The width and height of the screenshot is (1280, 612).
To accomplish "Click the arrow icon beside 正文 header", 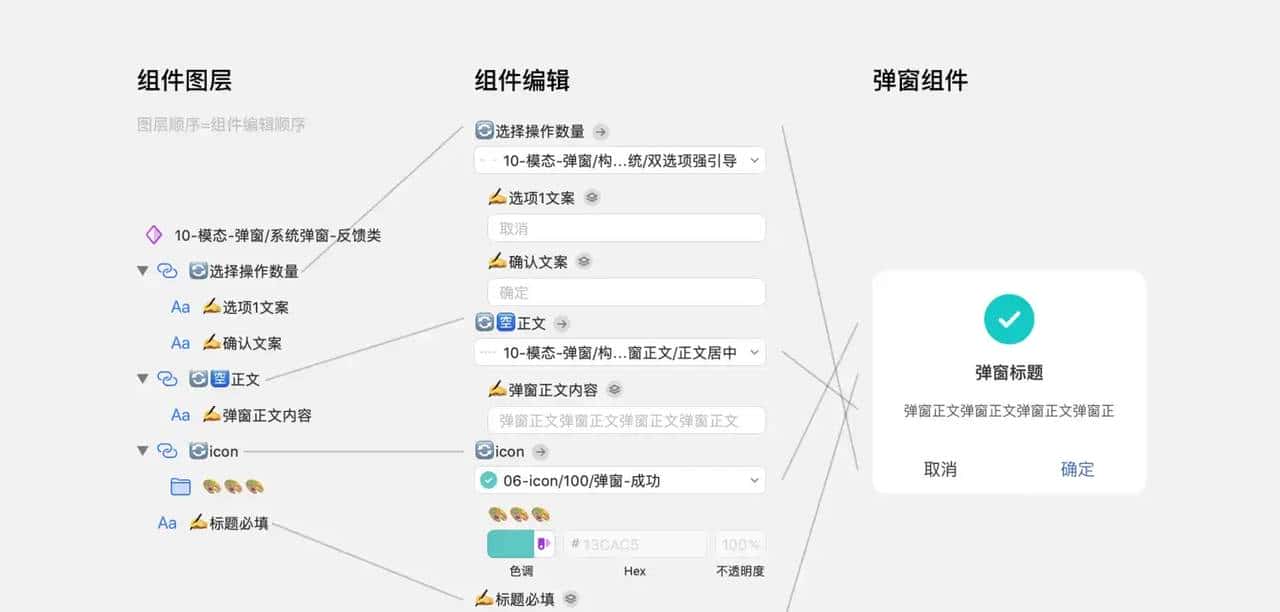I will 562,323.
